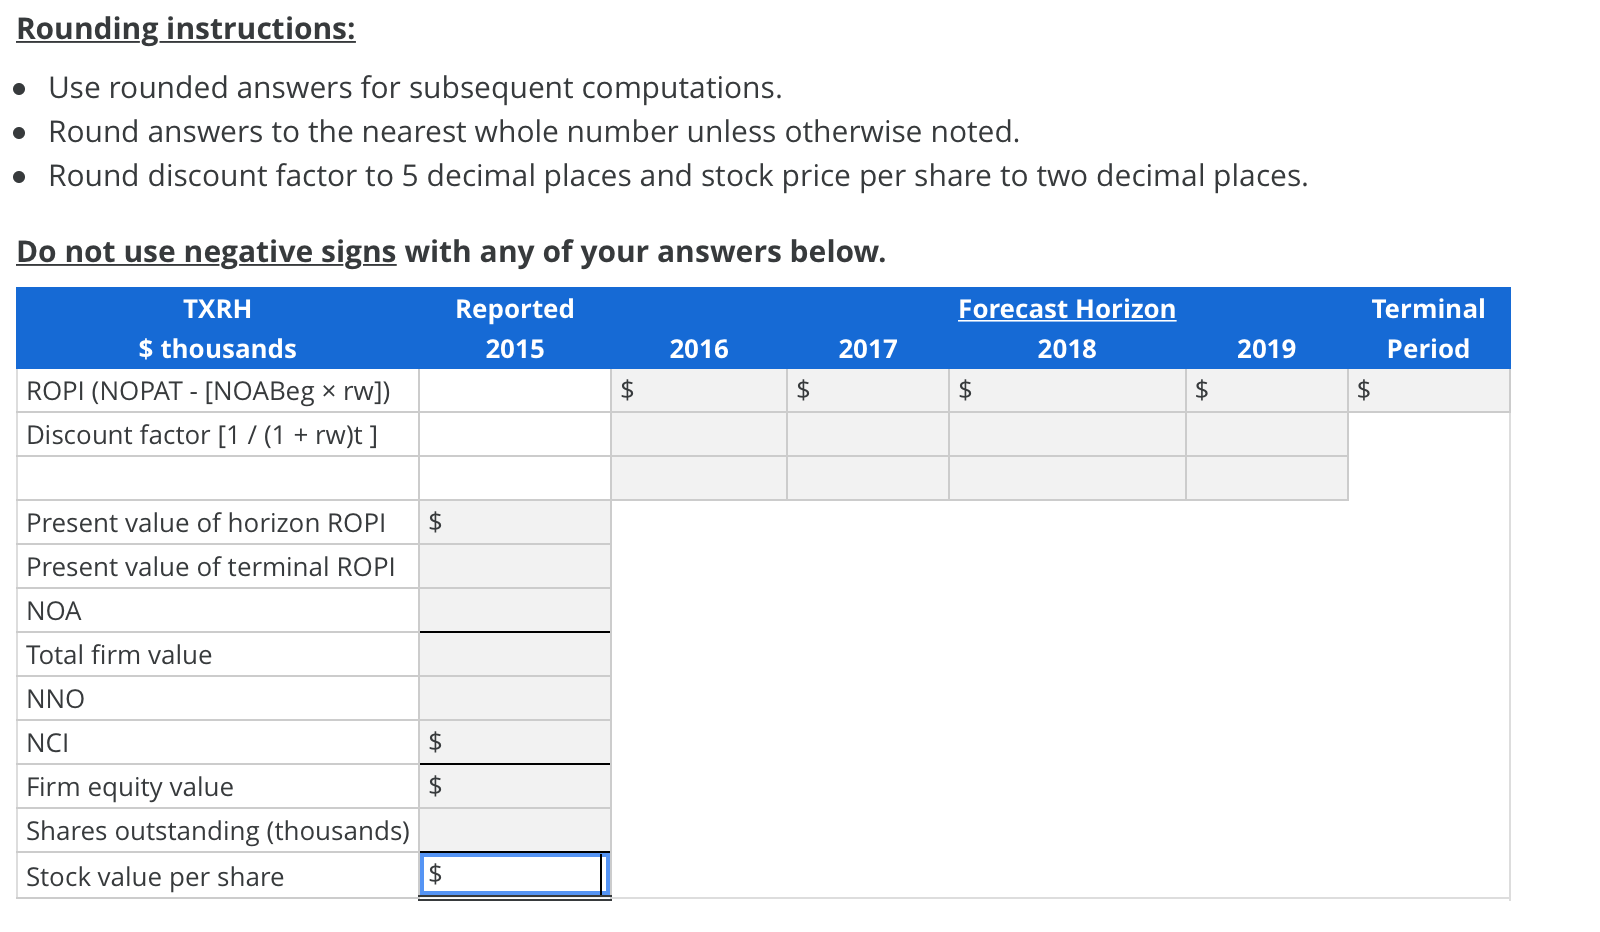Click the 'Rounding instructions:' heading
Image resolution: width=1600 pixels, height=932 pixels.
[186, 29]
